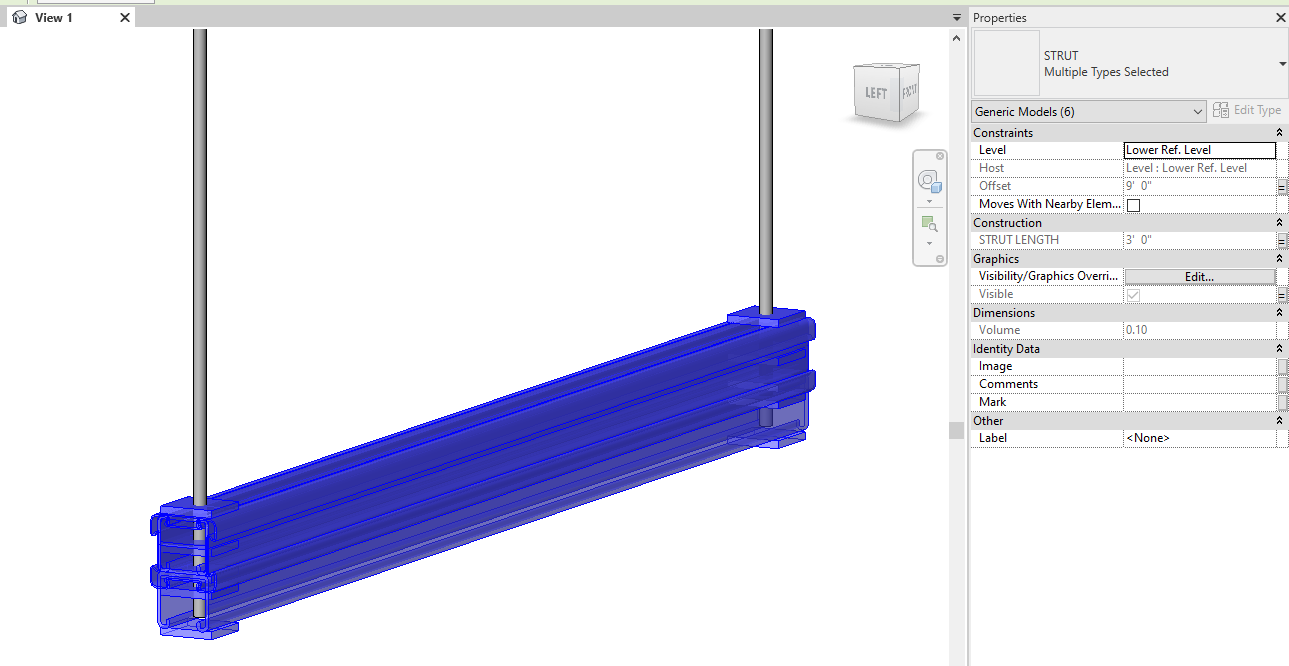Click the type preview image box in Properties
This screenshot has height=666, width=1289.
1005,63
